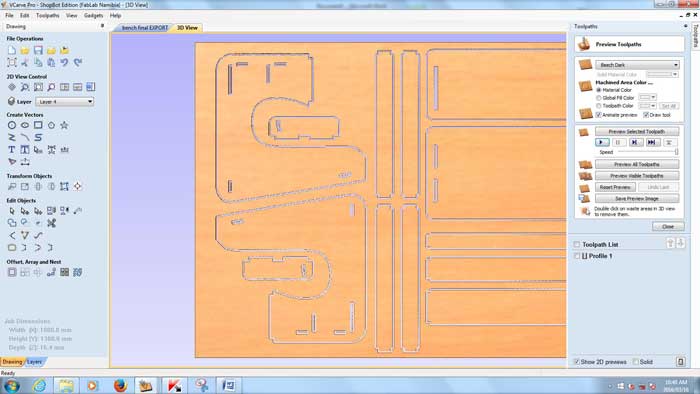
Task: Toggle the Solid checkbox
Action: 636,362
